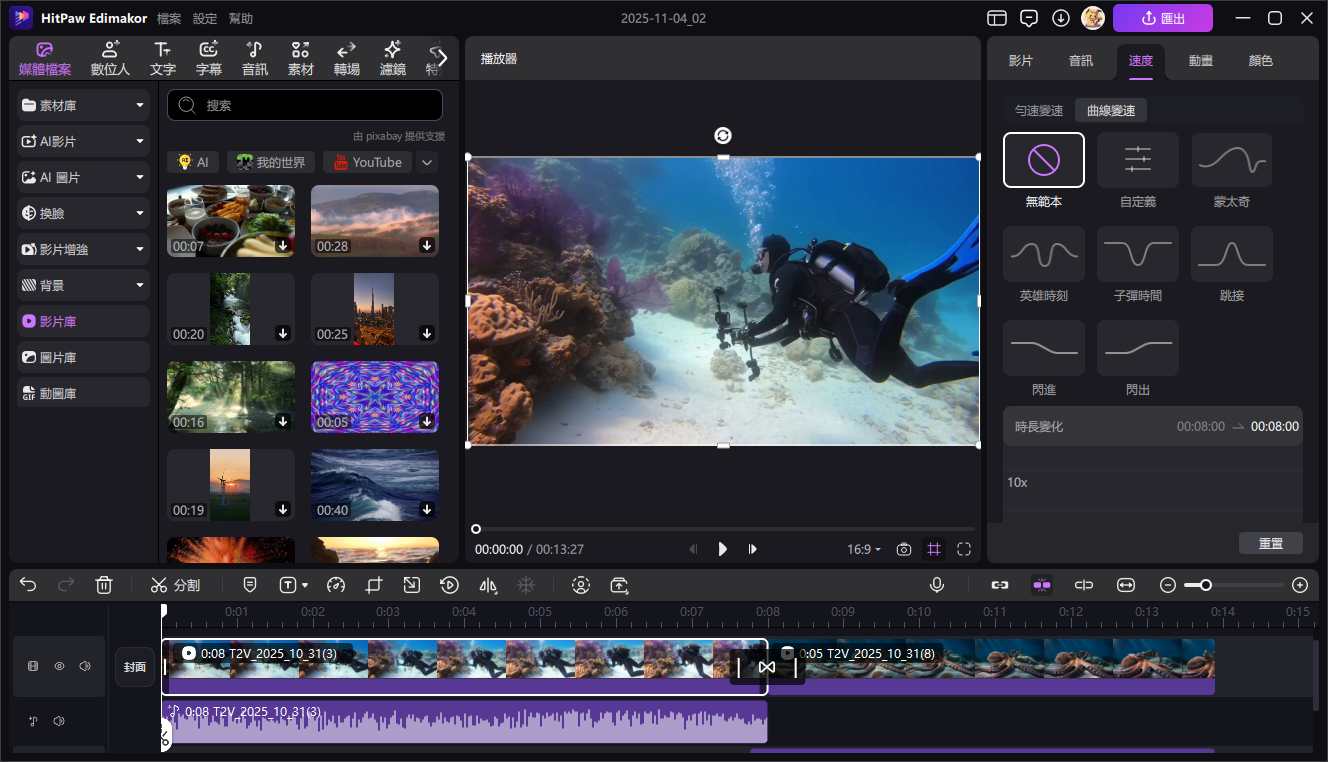Switch to the 動畫 tab in properties panel
Screen dimensions: 1328x762
click(1201, 61)
